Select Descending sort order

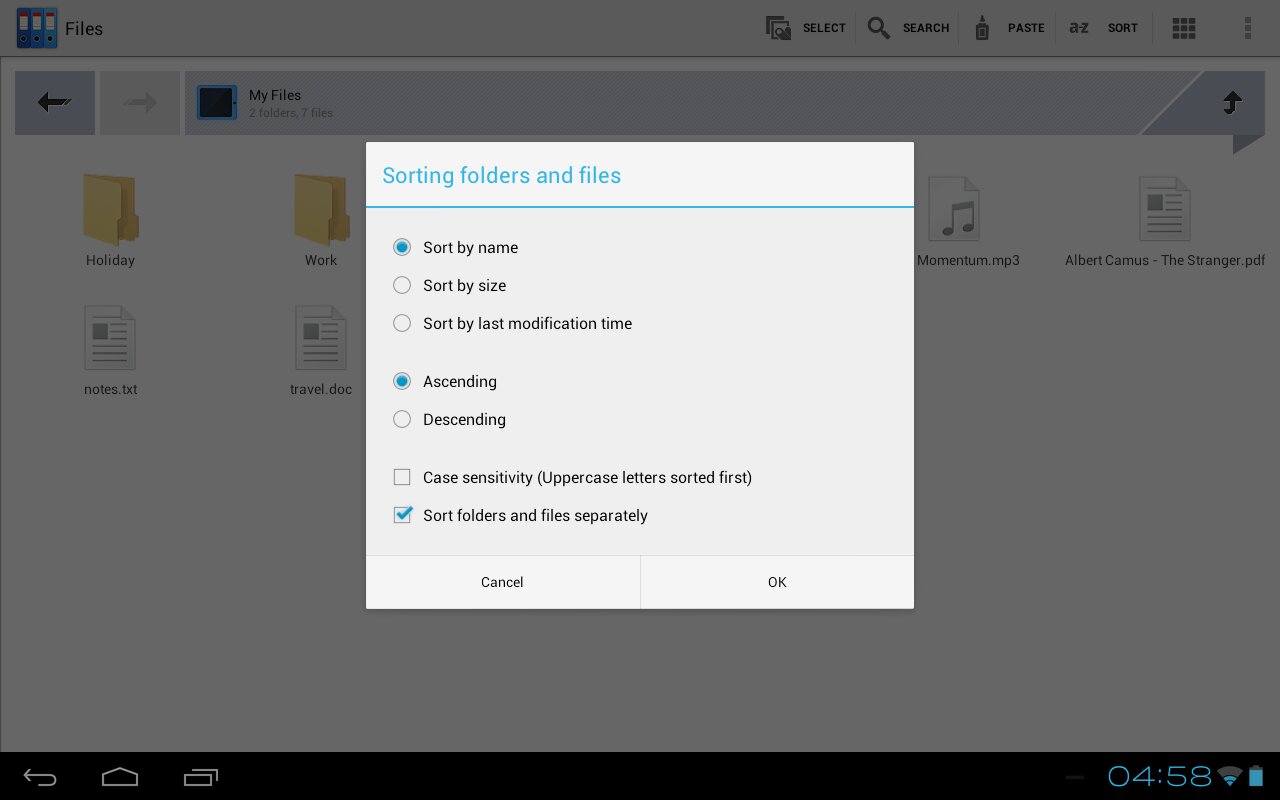point(402,419)
